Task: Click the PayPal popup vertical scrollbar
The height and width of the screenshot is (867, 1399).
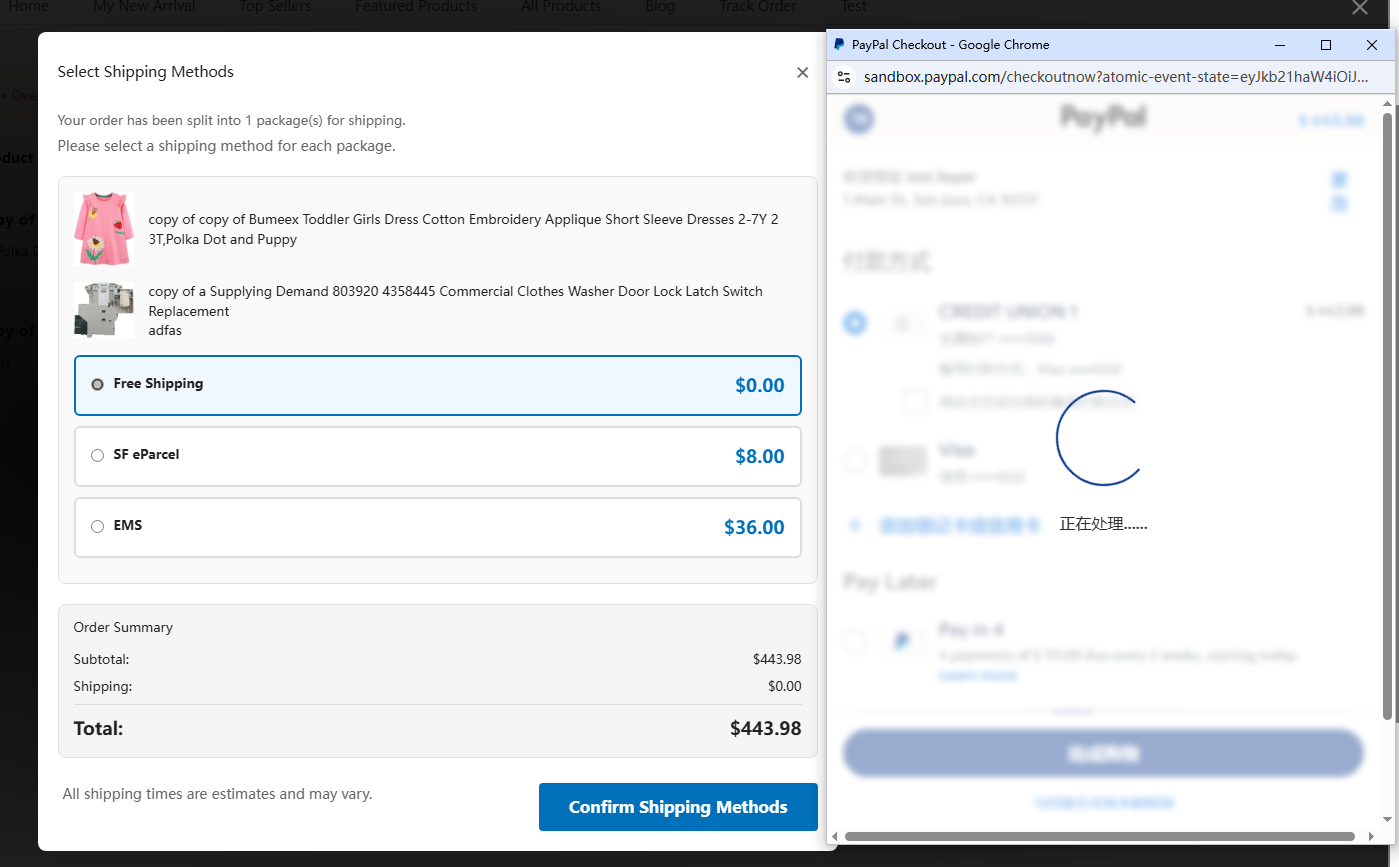Action: (1386, 400)
